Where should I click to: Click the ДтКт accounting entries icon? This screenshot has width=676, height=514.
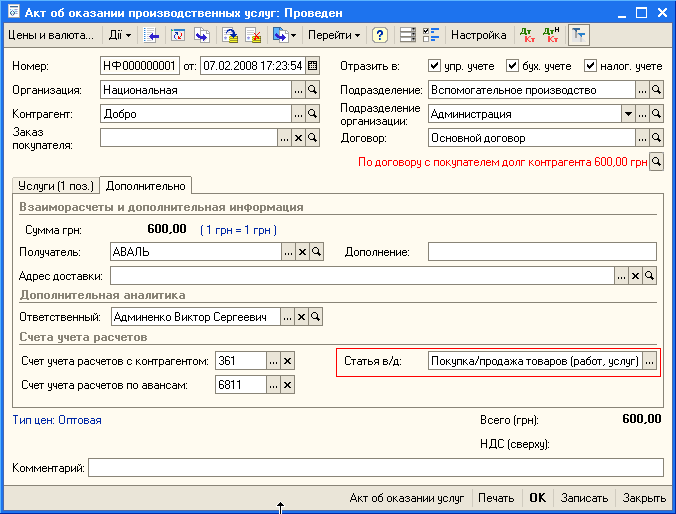tap(528, 35)
